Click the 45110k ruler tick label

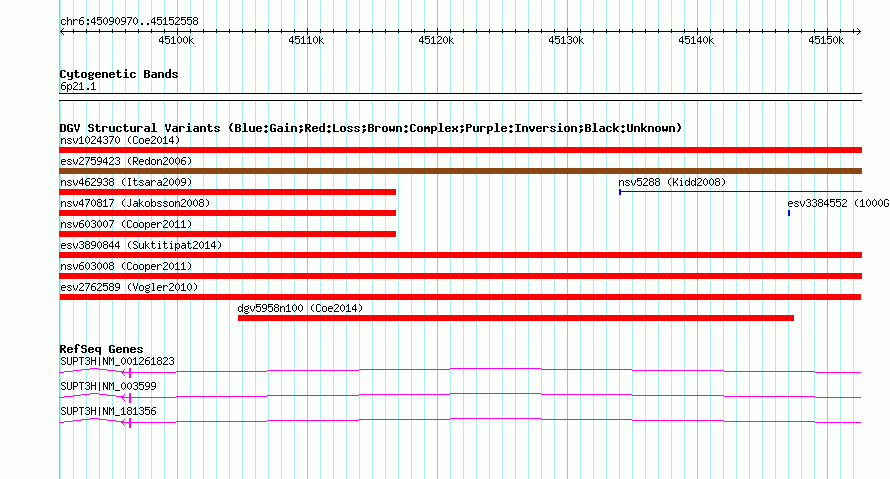point(306,40)
